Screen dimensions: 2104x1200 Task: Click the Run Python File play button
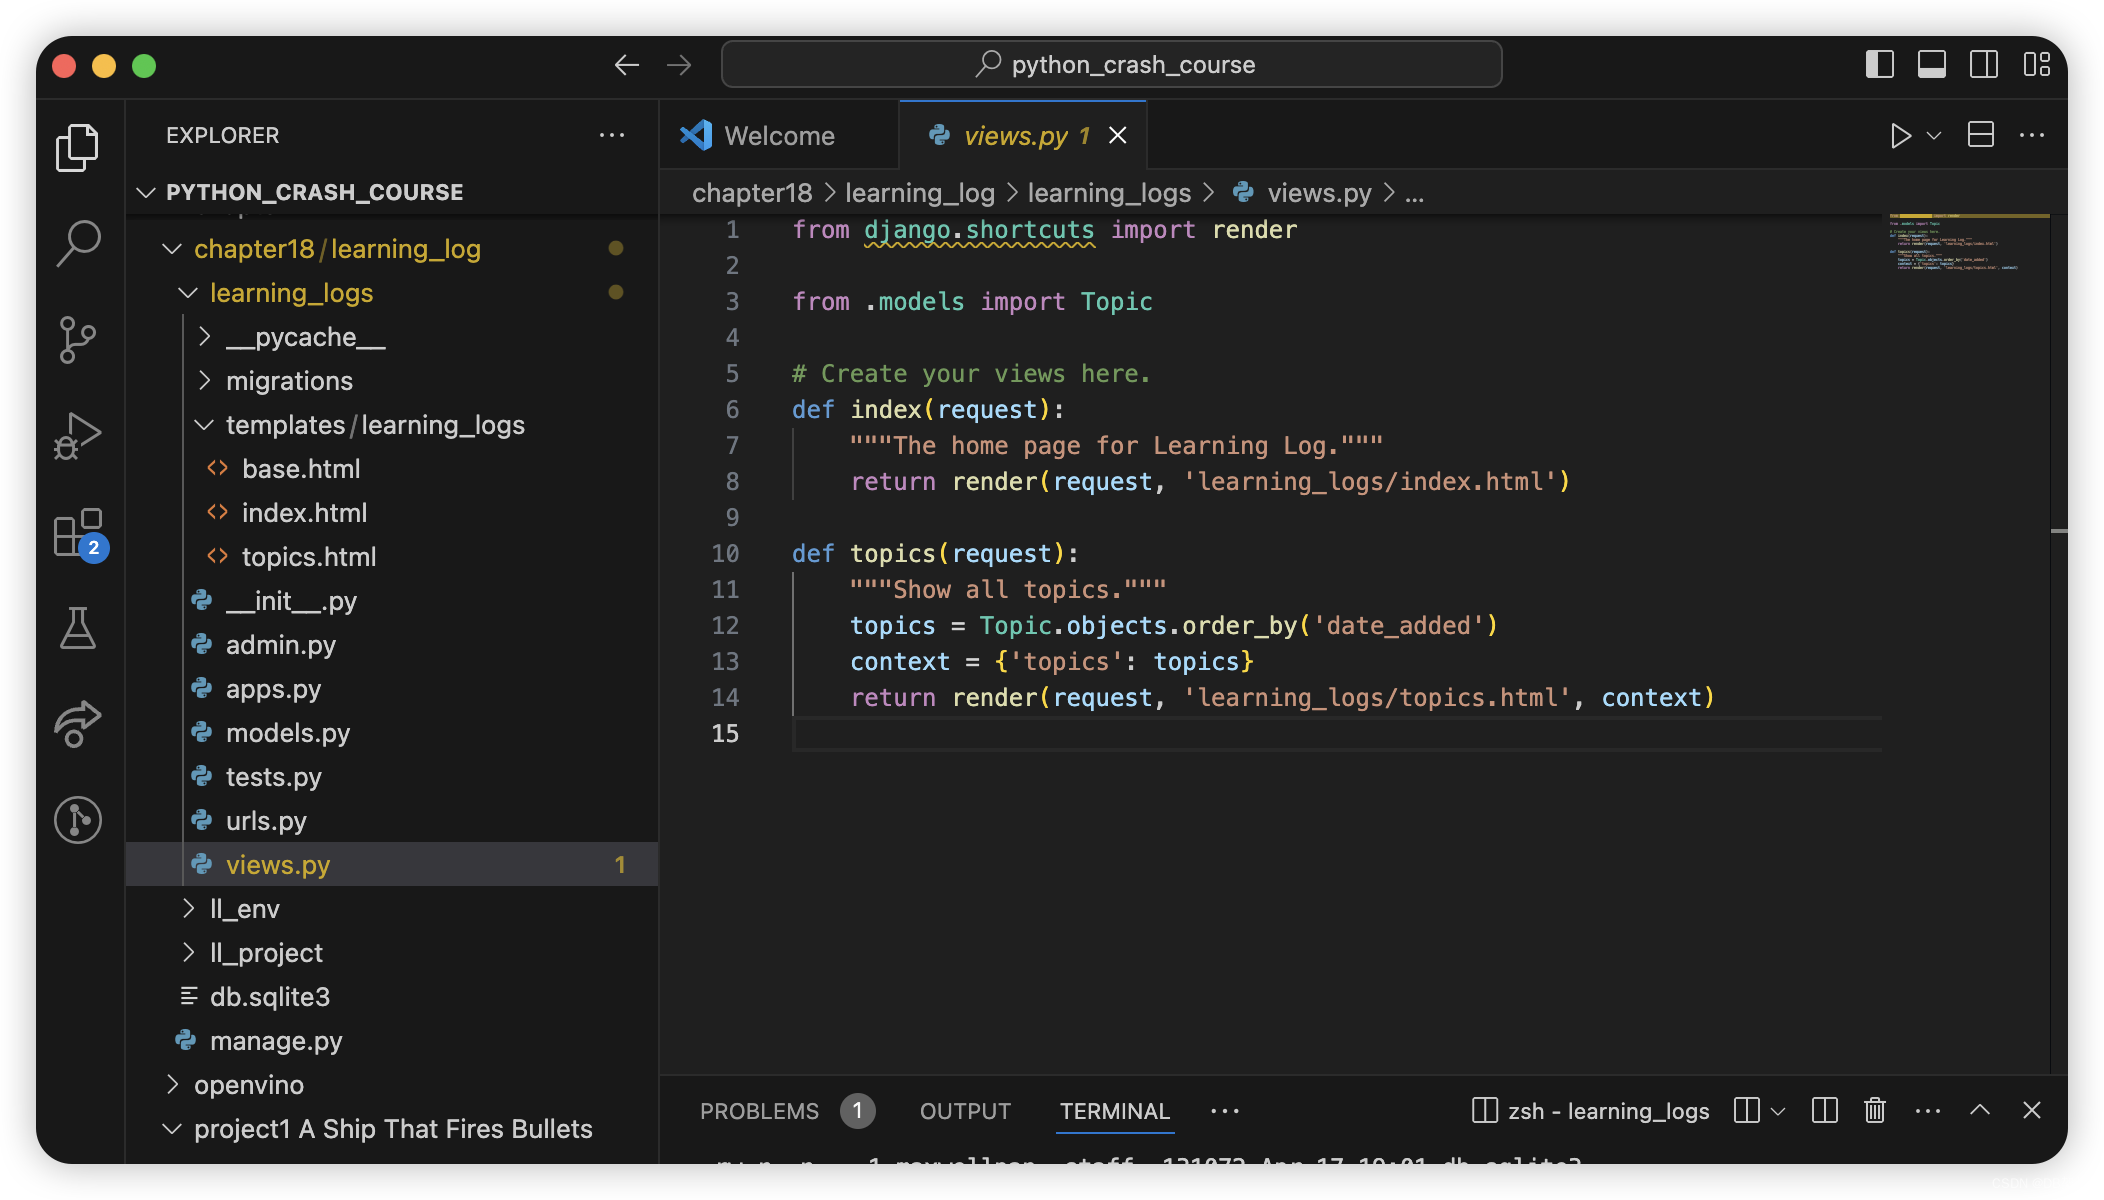(1900, 135)
